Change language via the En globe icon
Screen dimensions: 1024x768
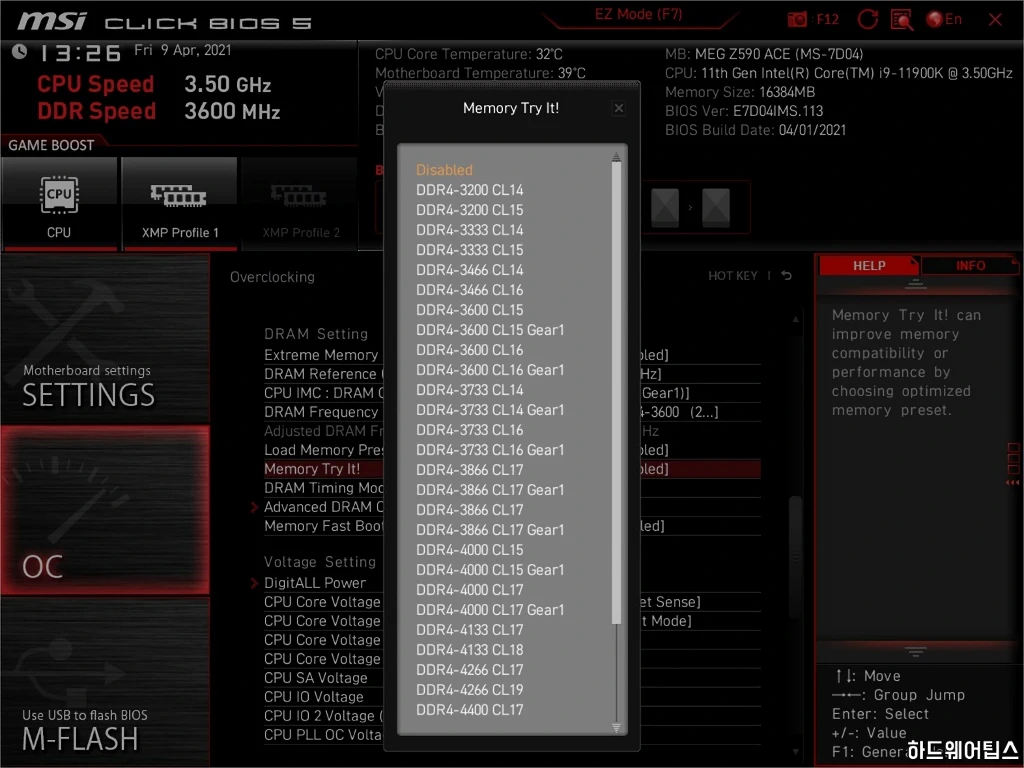coord(944,20)
